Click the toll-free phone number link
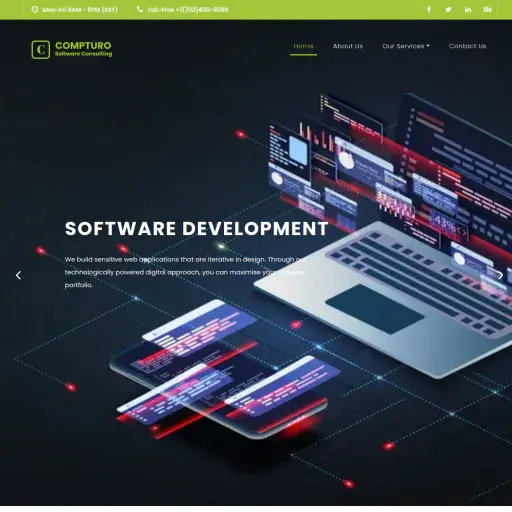 [188, 10]
